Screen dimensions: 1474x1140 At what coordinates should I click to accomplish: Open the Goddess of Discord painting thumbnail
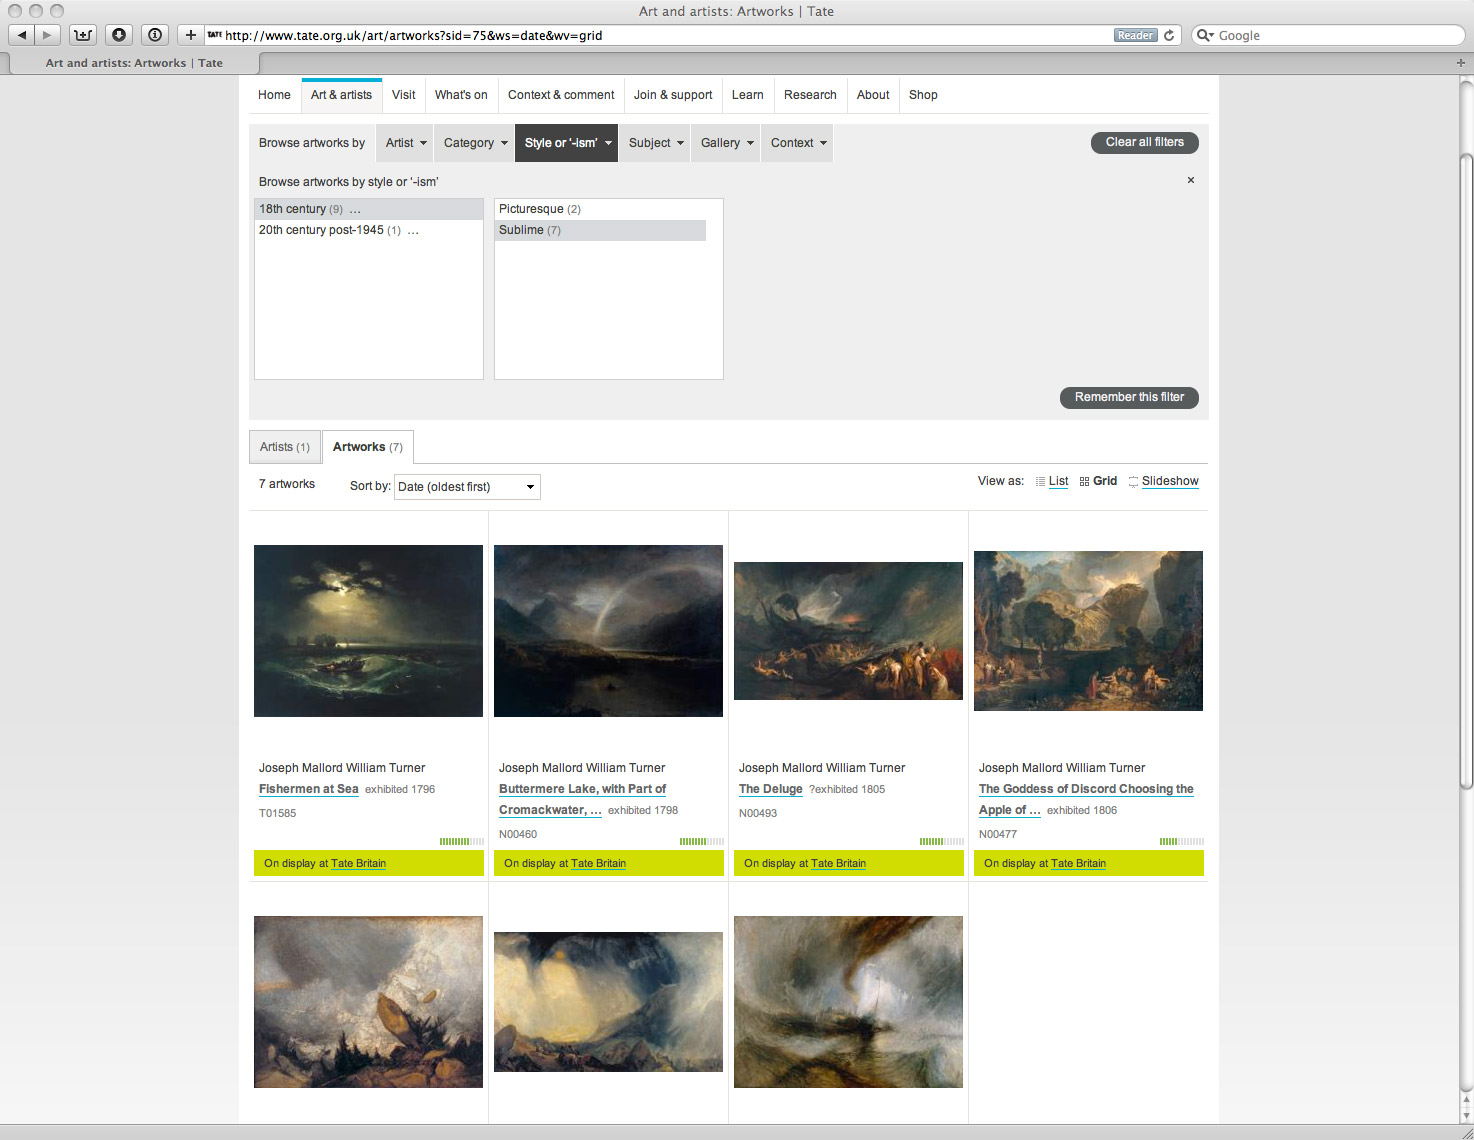(x=1088, y=631)
